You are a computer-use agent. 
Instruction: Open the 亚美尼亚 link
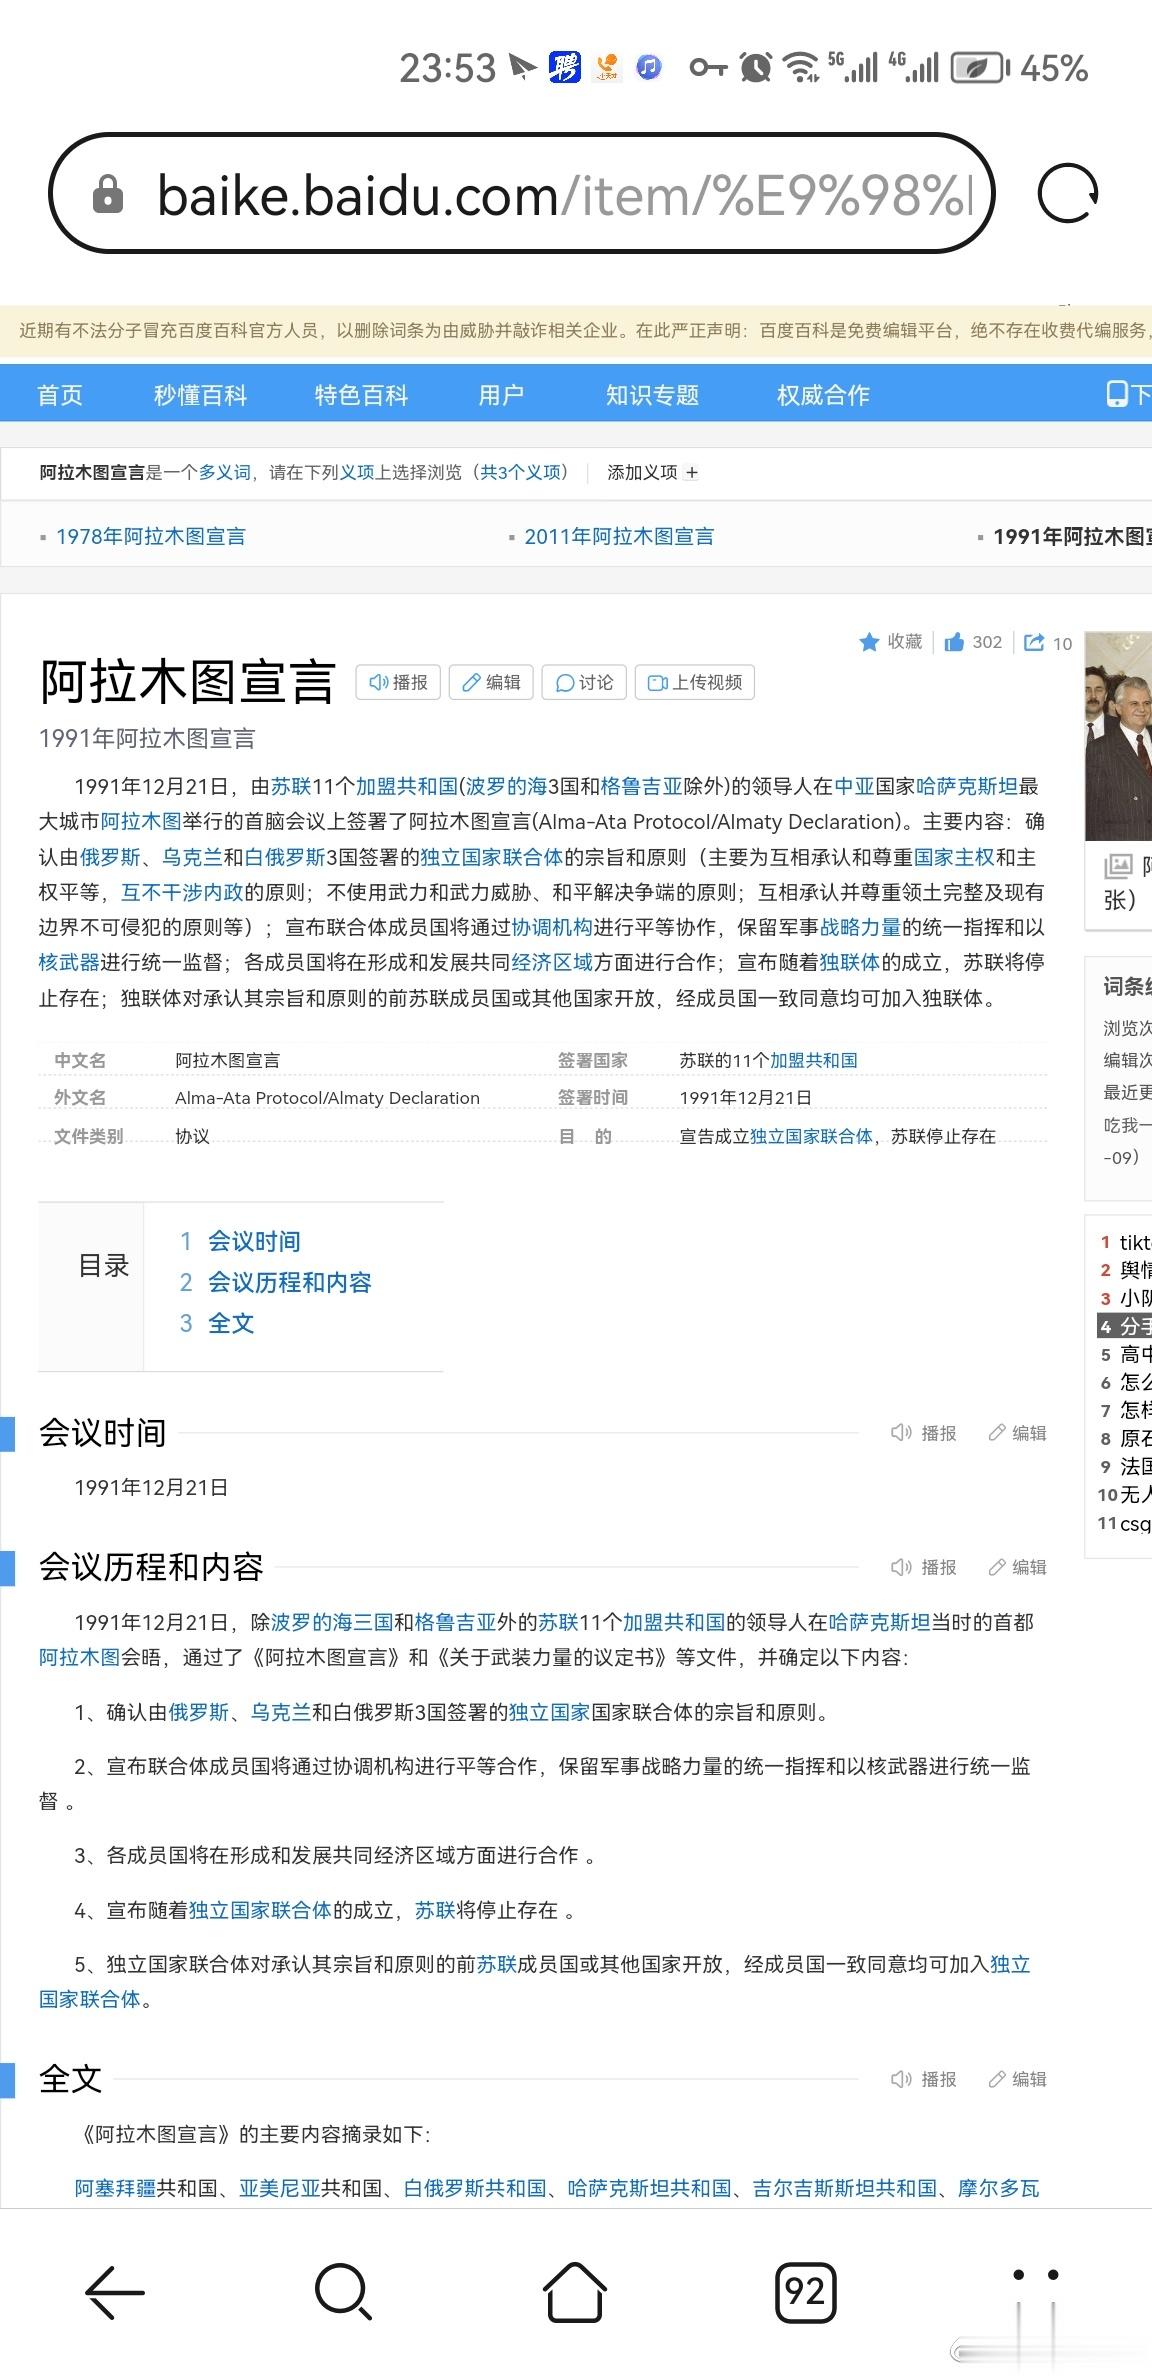click(280, 2188)
